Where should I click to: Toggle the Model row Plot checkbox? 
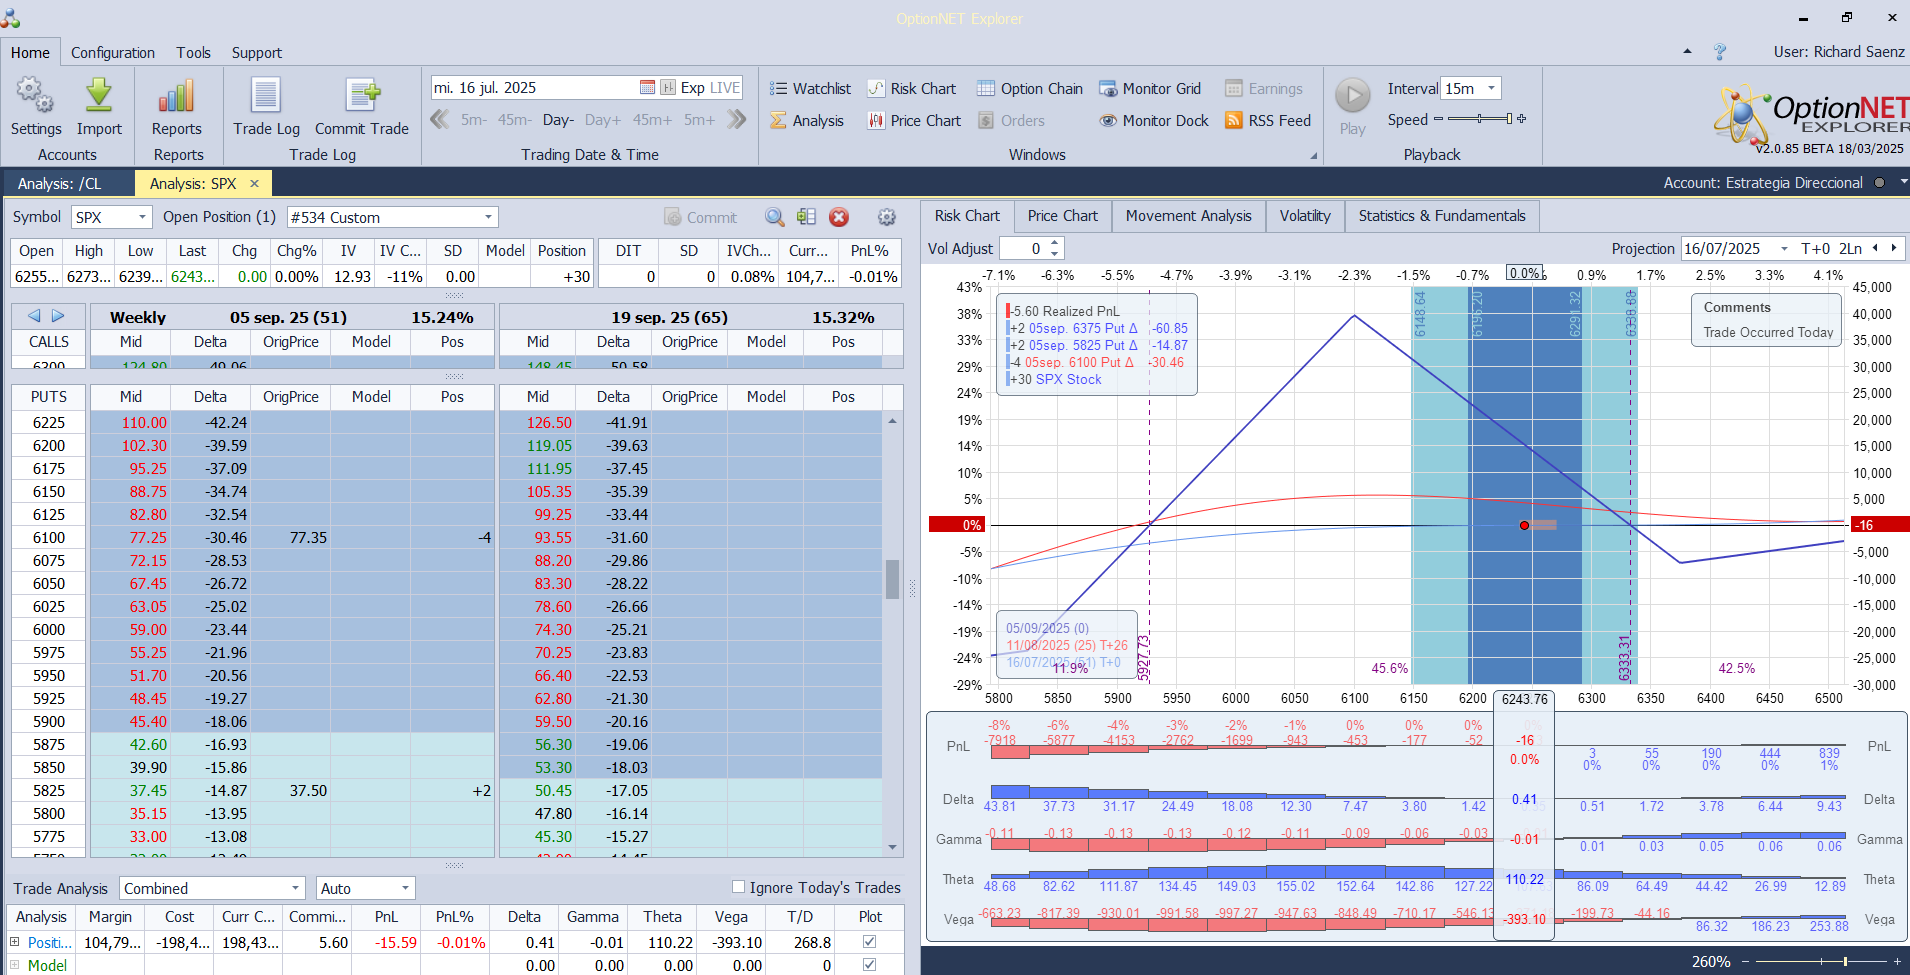coord(869,965)
